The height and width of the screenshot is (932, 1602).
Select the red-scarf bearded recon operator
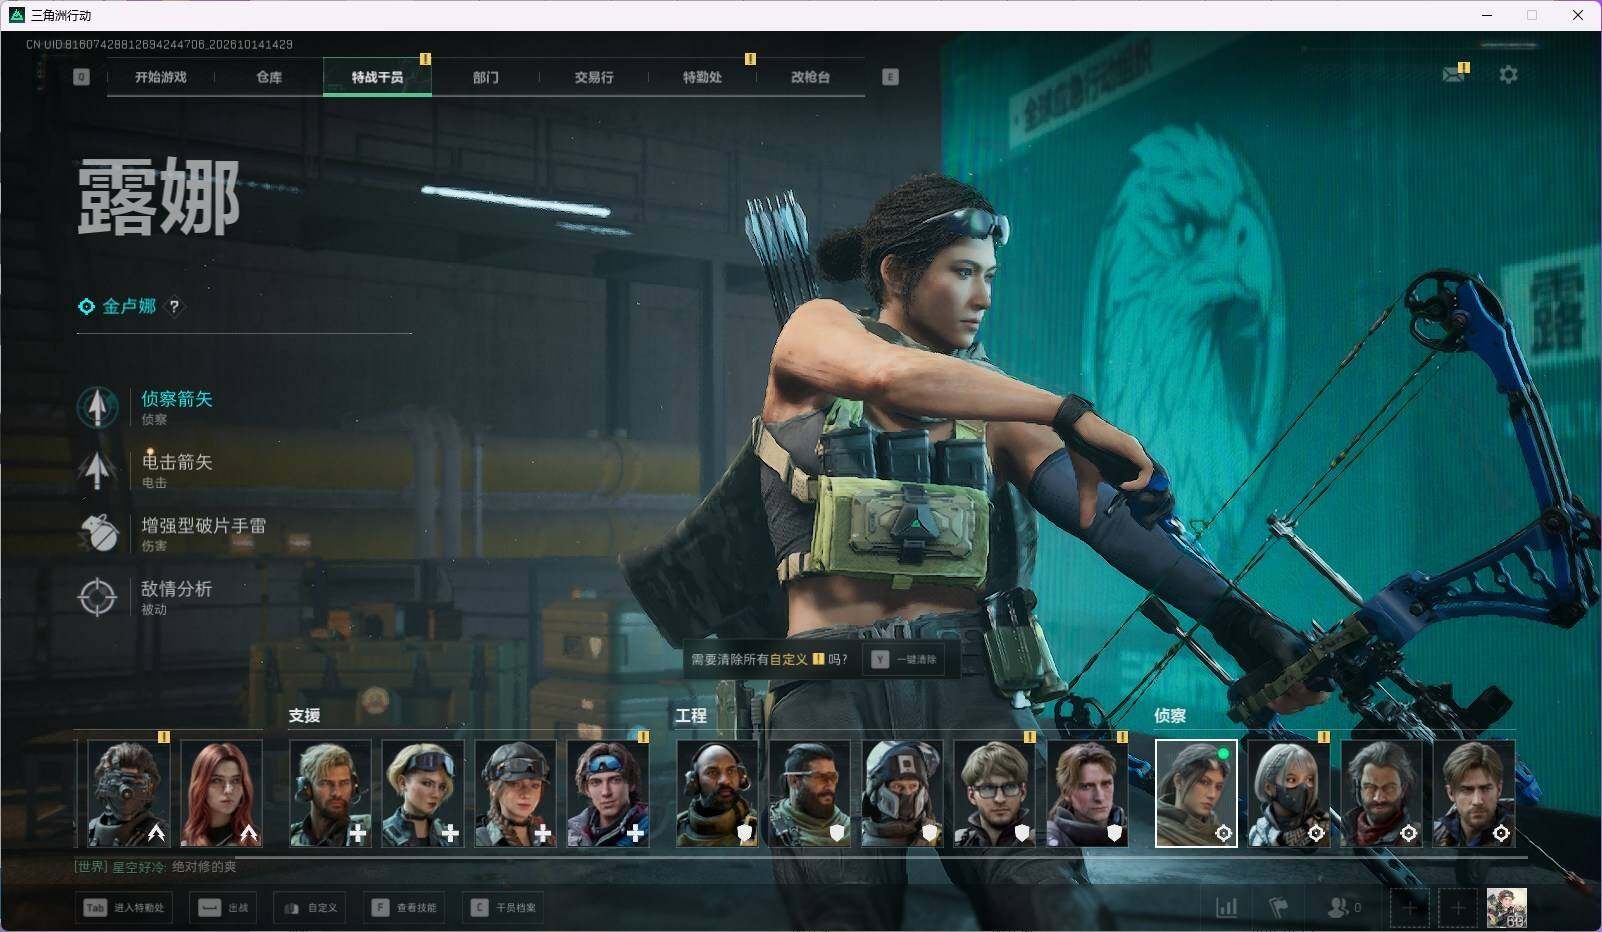click(1382, 794)
